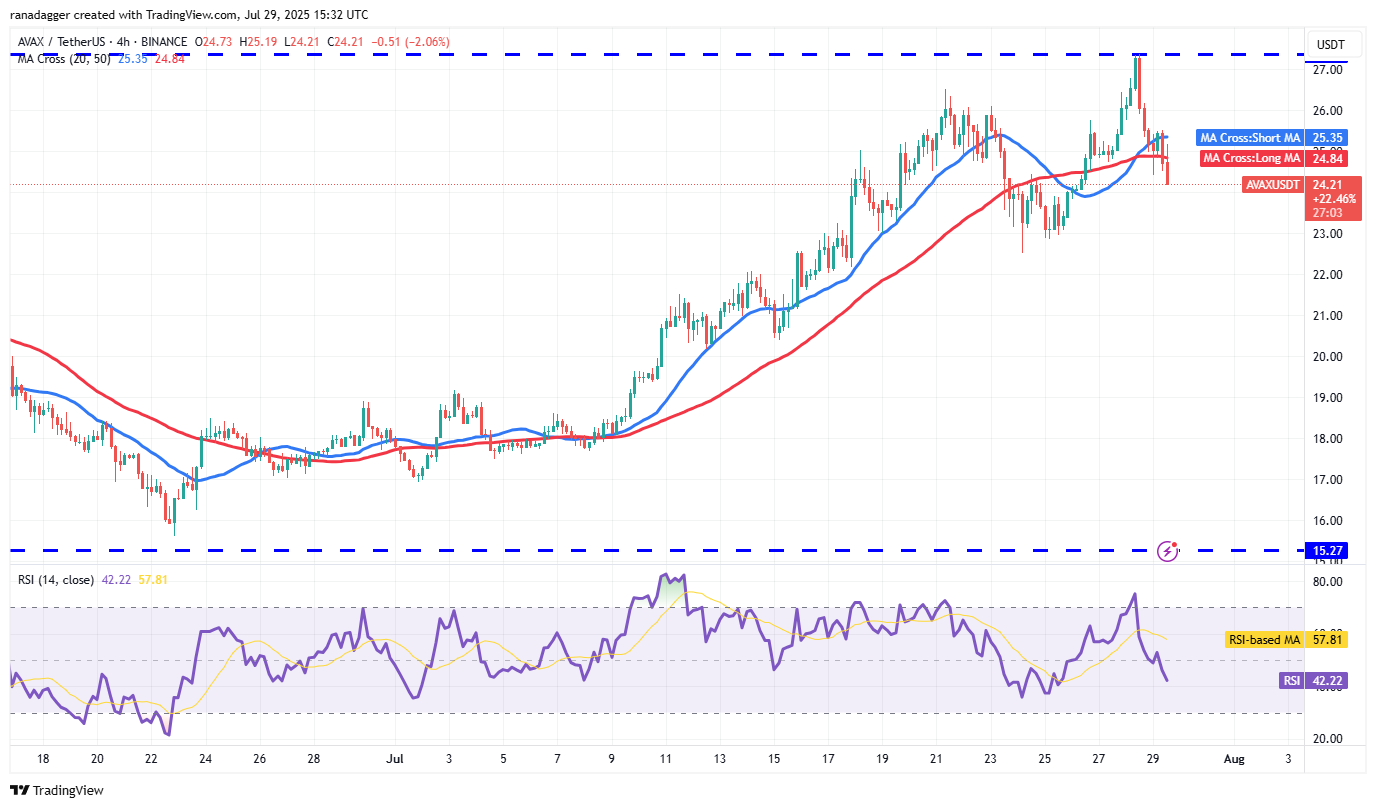The image size is (1376, 808).
Task: Click the 15.27 support level price tag
Action: 1331,550
